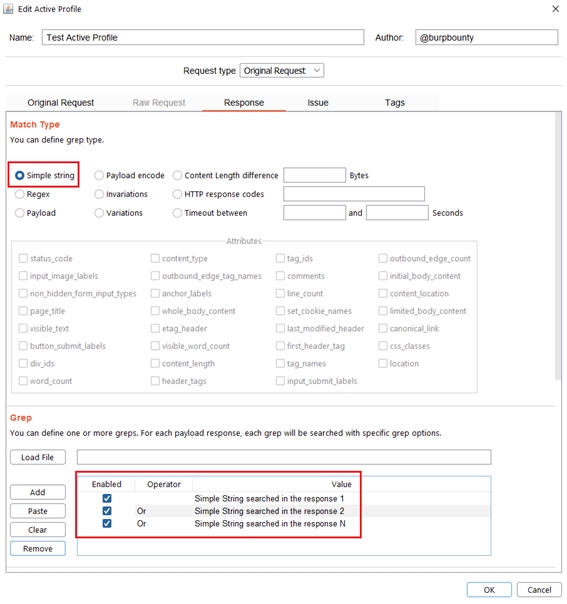This screenshot has height=604, width=567.
Task: Click the Load File button
Action: 38,457
